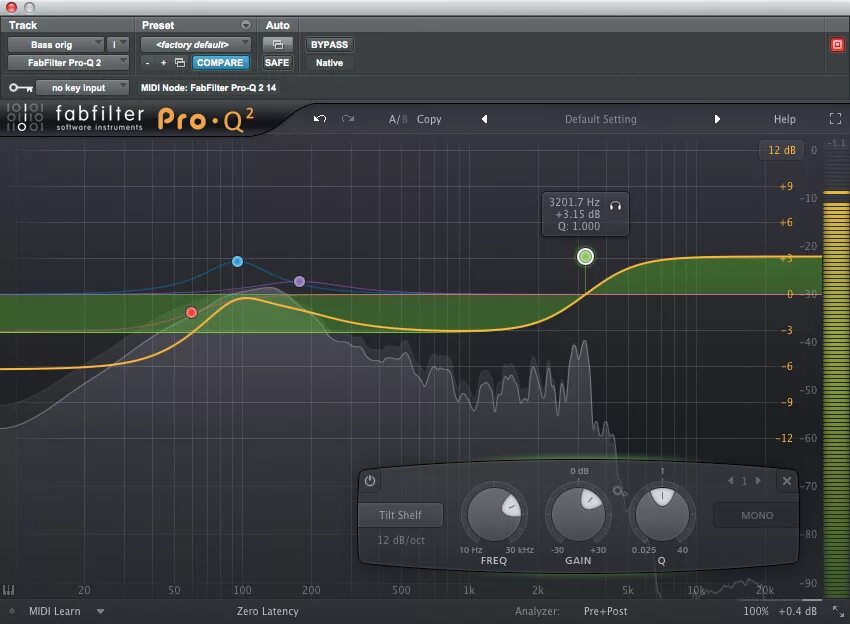Click the -5.1 peak level readout

836,143
